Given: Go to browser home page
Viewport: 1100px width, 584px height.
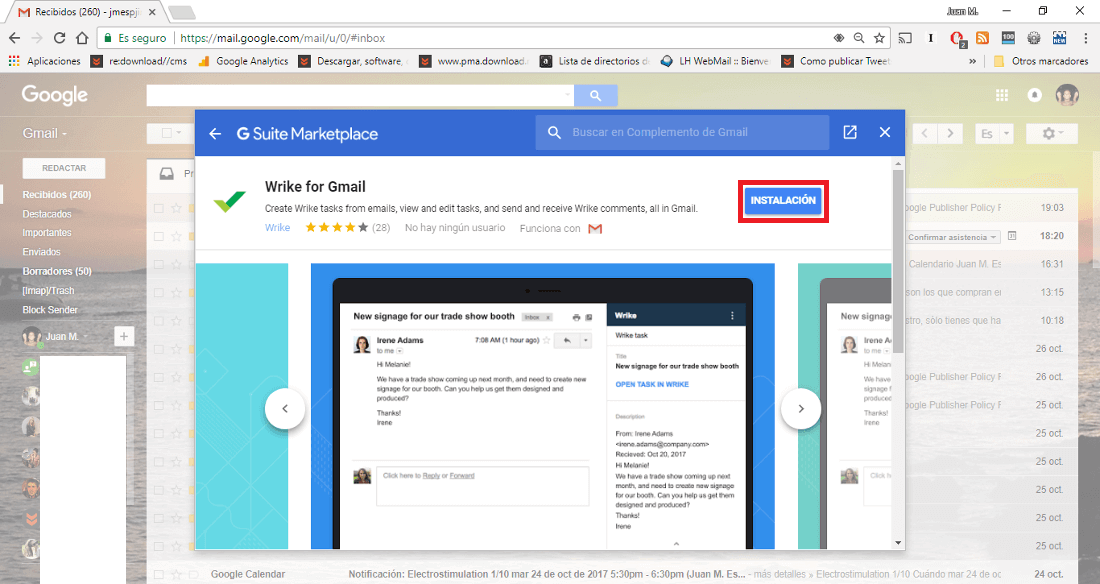Looking at the screenshot, I should point(82,38).
